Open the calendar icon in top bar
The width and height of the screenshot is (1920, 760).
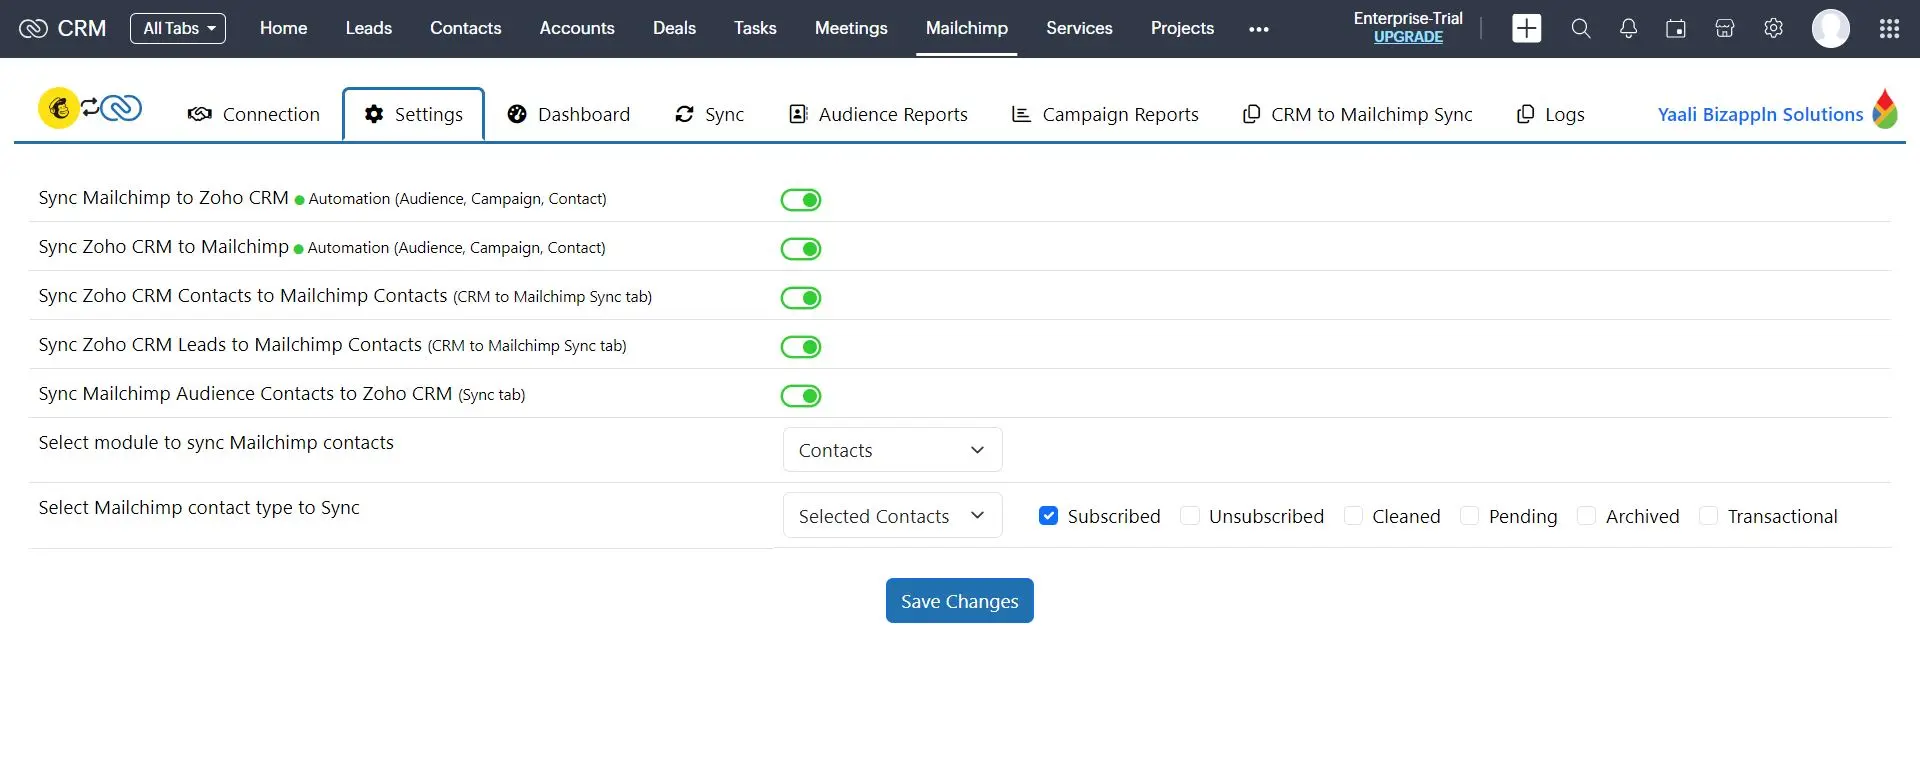[x=1676, y=28]
